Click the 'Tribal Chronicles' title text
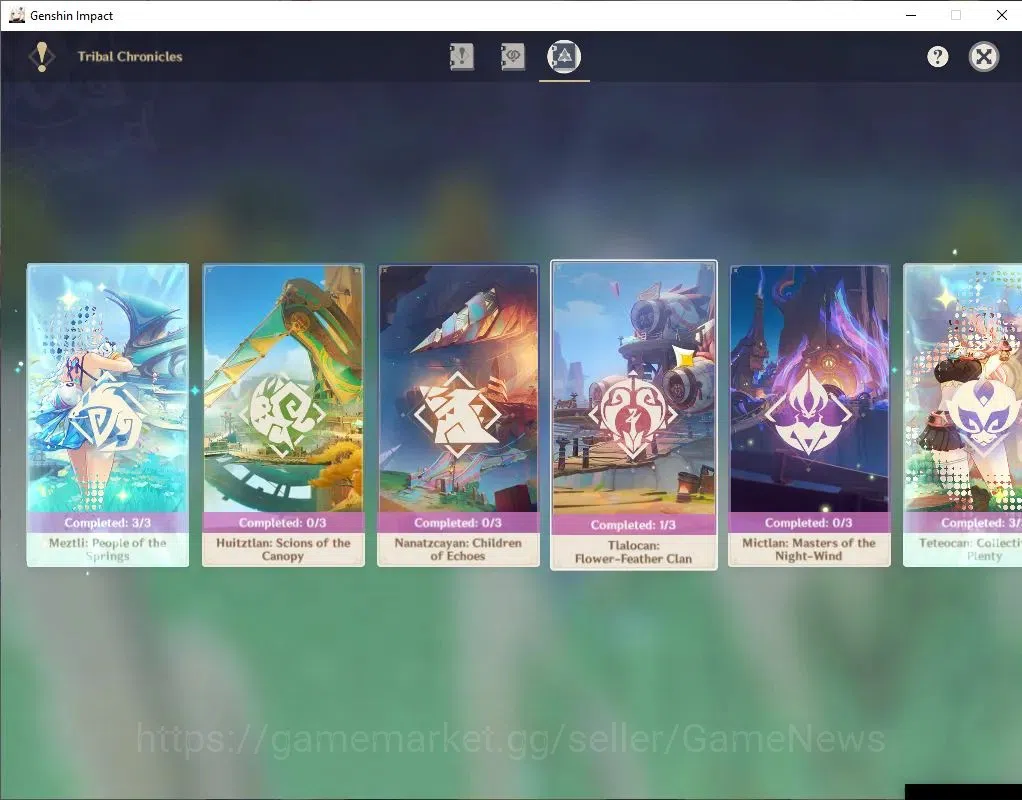1022x800 pixels. [x=130, y=57]
